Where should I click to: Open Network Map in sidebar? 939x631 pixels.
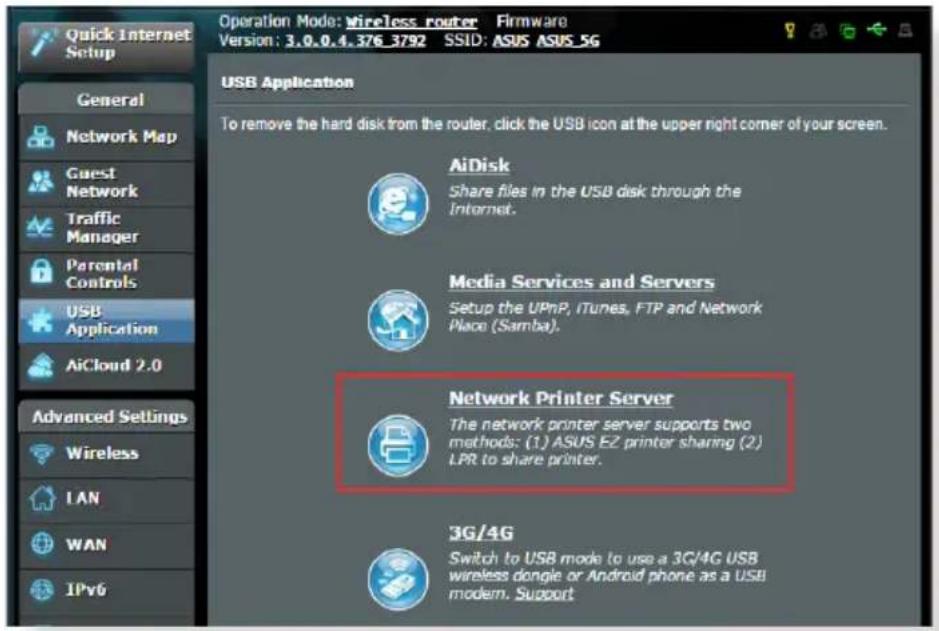107,137
